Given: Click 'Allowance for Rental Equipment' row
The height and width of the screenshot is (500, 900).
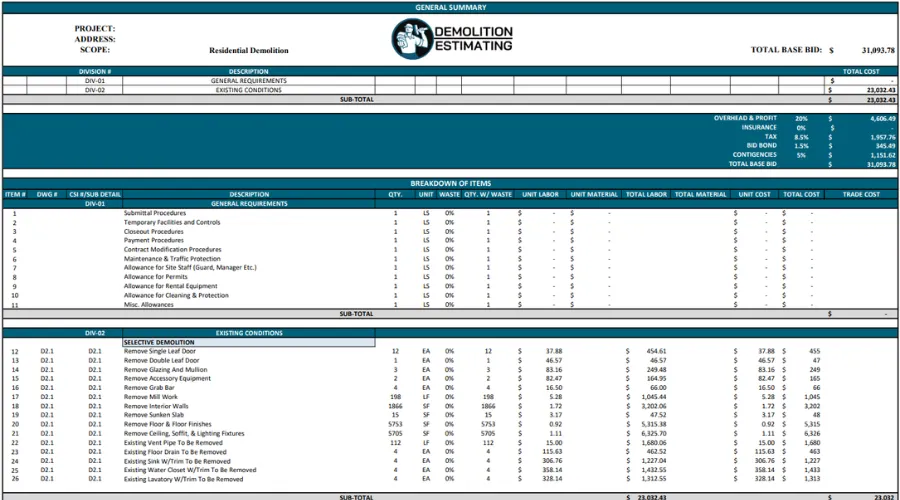Looking at the screenshot, I should (x=170, y=286).
